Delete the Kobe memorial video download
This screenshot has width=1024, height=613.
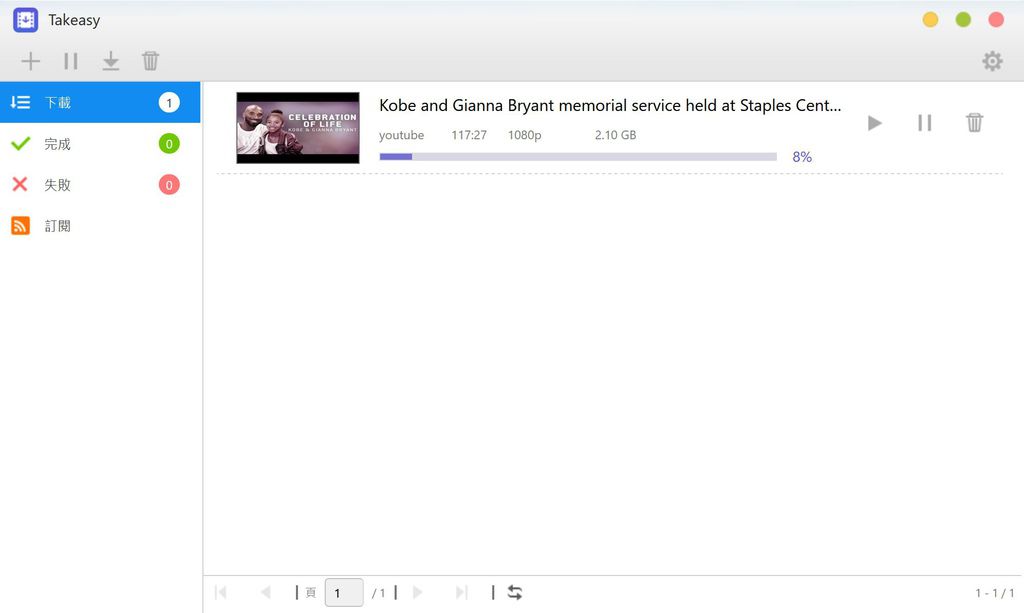point(974,123)
